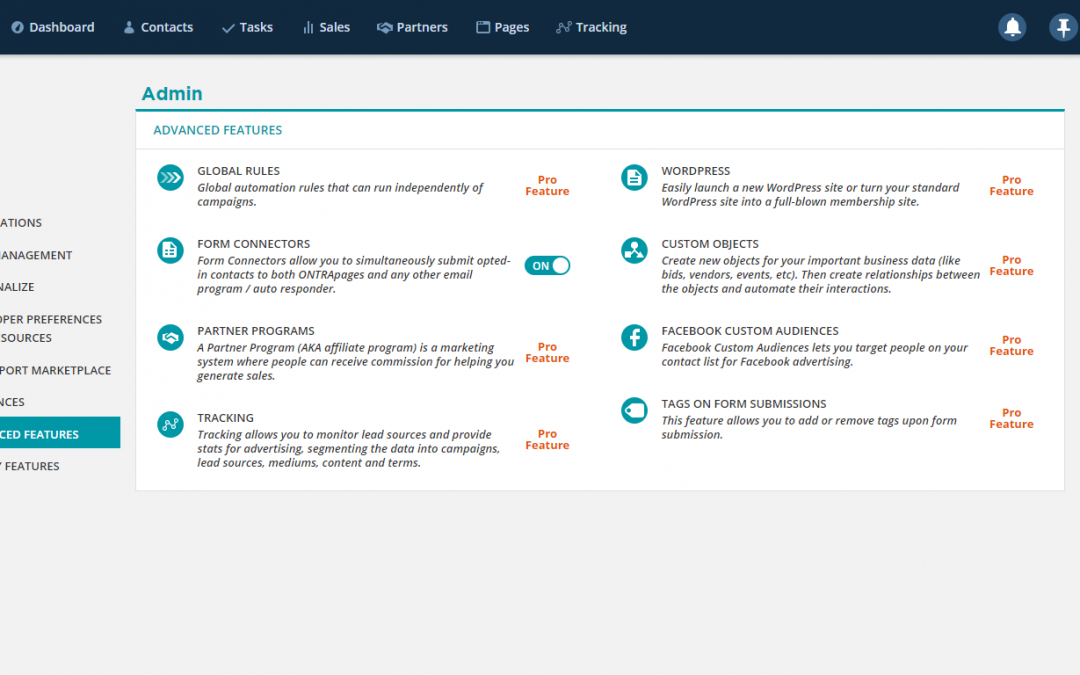The height and width of the screenshot is (675, 1080).
Task: Click Pro Feature label for Global Rules
Action: pyautogui.click(x=547, y=186)
